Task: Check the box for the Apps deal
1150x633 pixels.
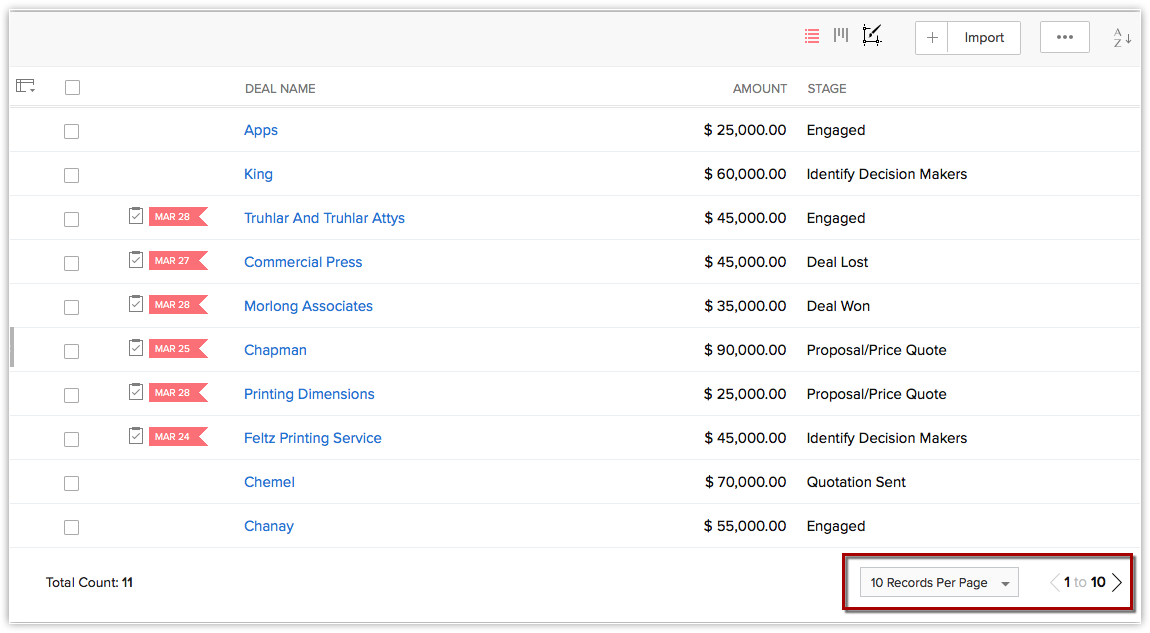Action: pyautogui.click(x=71, y=131)
